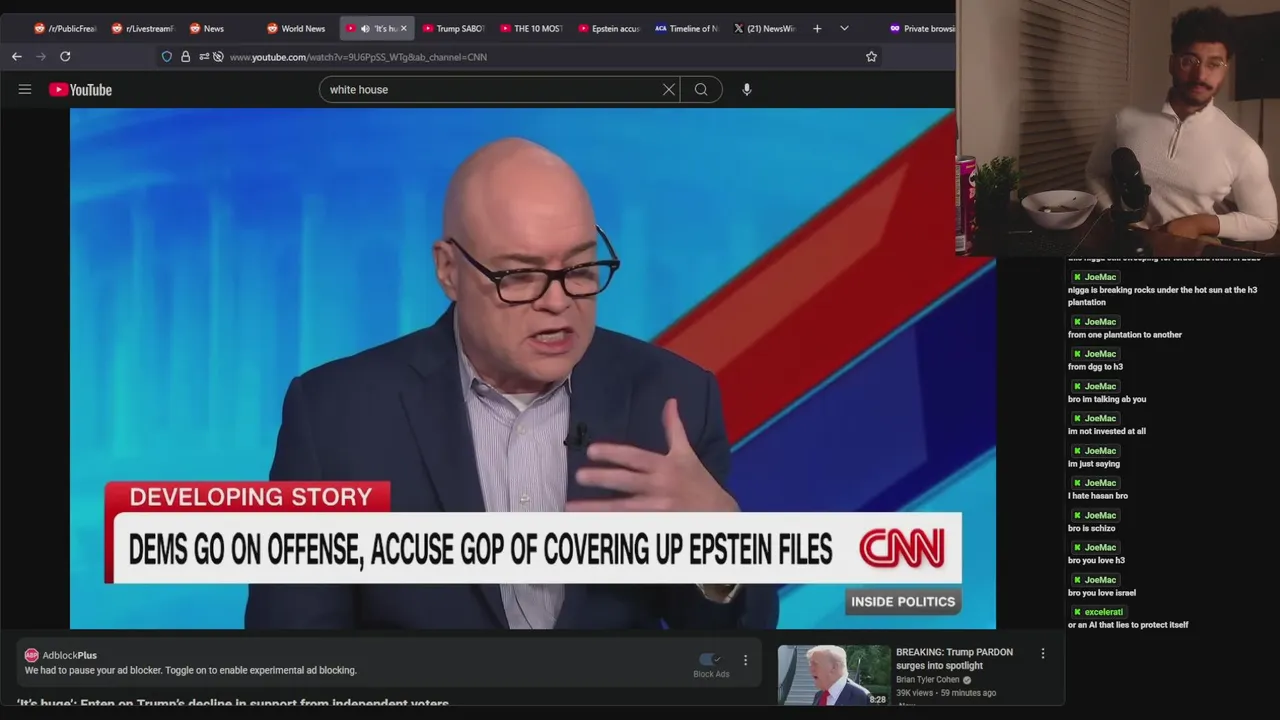Viewport: 1280px width, 720px height.
Task: Click the tracking protection shield icon
Action: pos(167,57)
